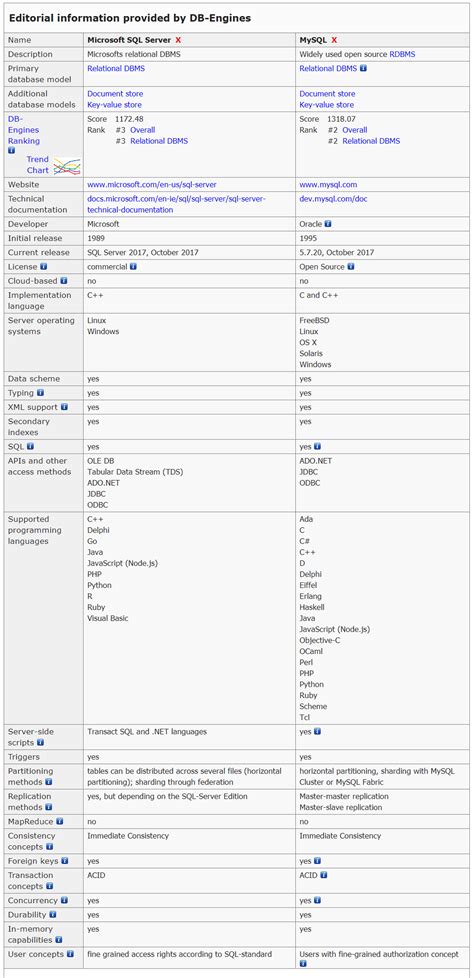
Task: Open Key-value store link under MySQL
Action: point(326,105)
